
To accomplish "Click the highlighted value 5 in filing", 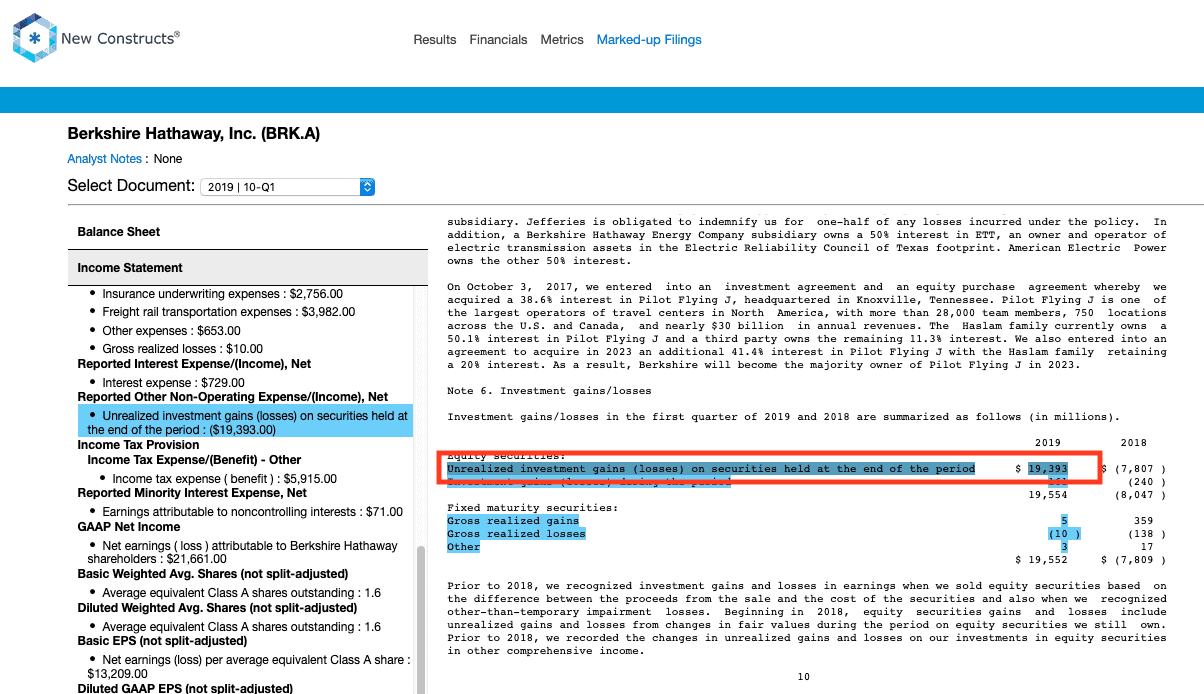I will point(1064,521).
